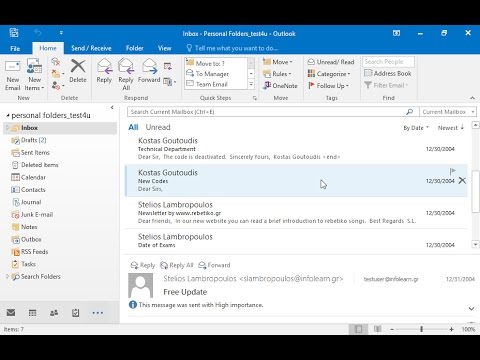Delete the selected message
480x360 pixels.
[x=78, y=71]
